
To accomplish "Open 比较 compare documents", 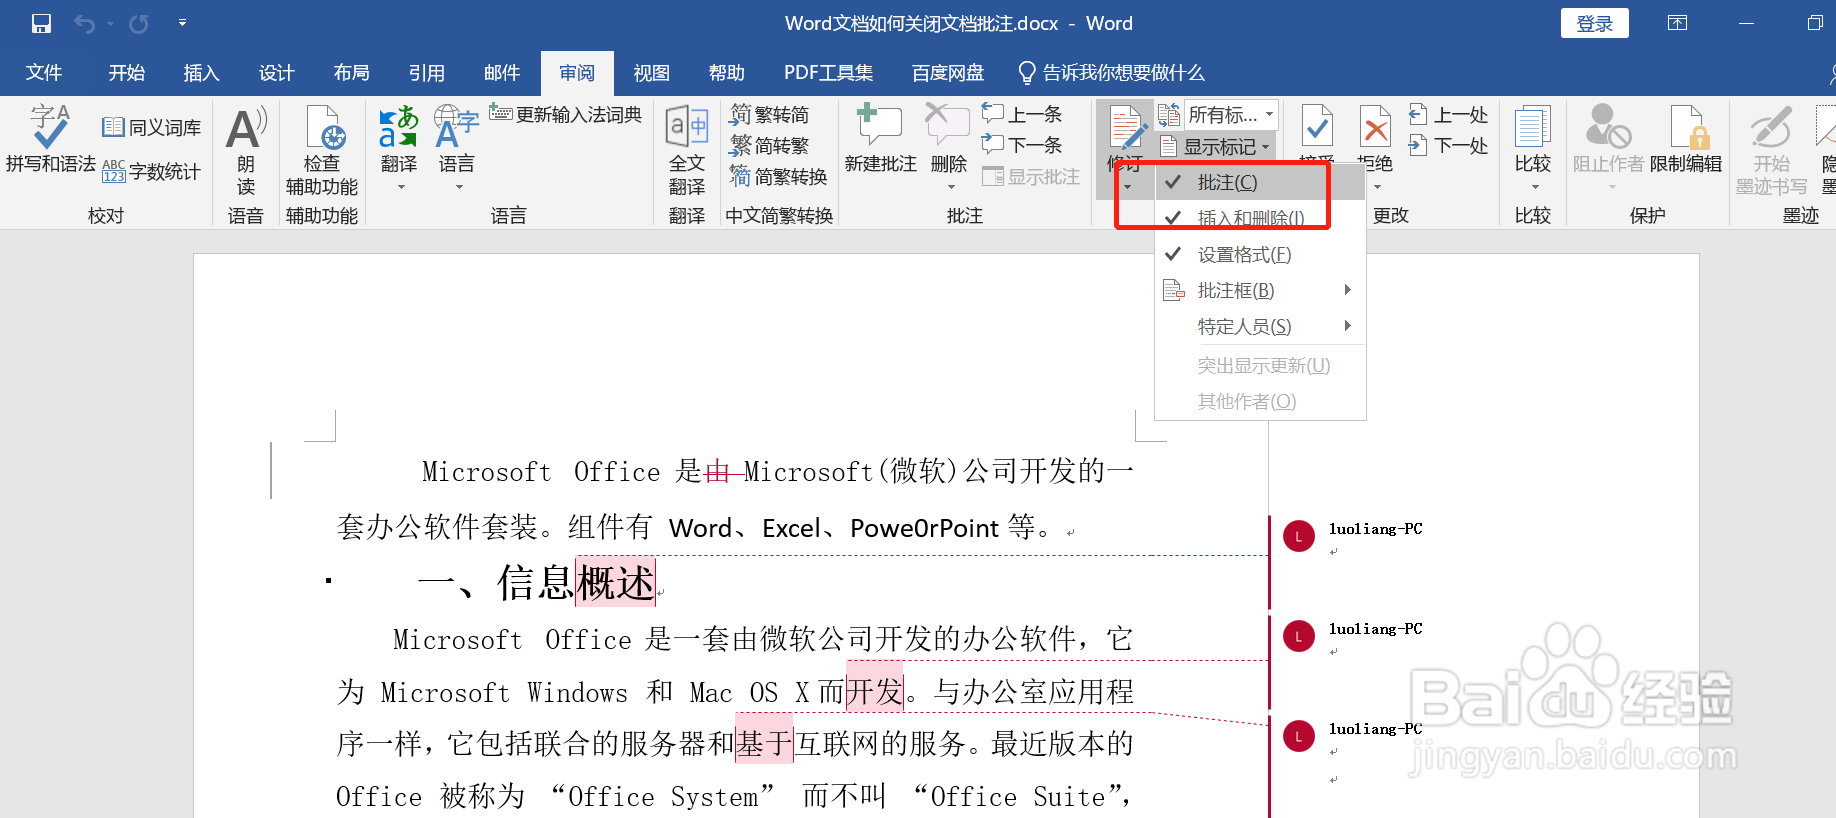I will (x=1533, y=140).
